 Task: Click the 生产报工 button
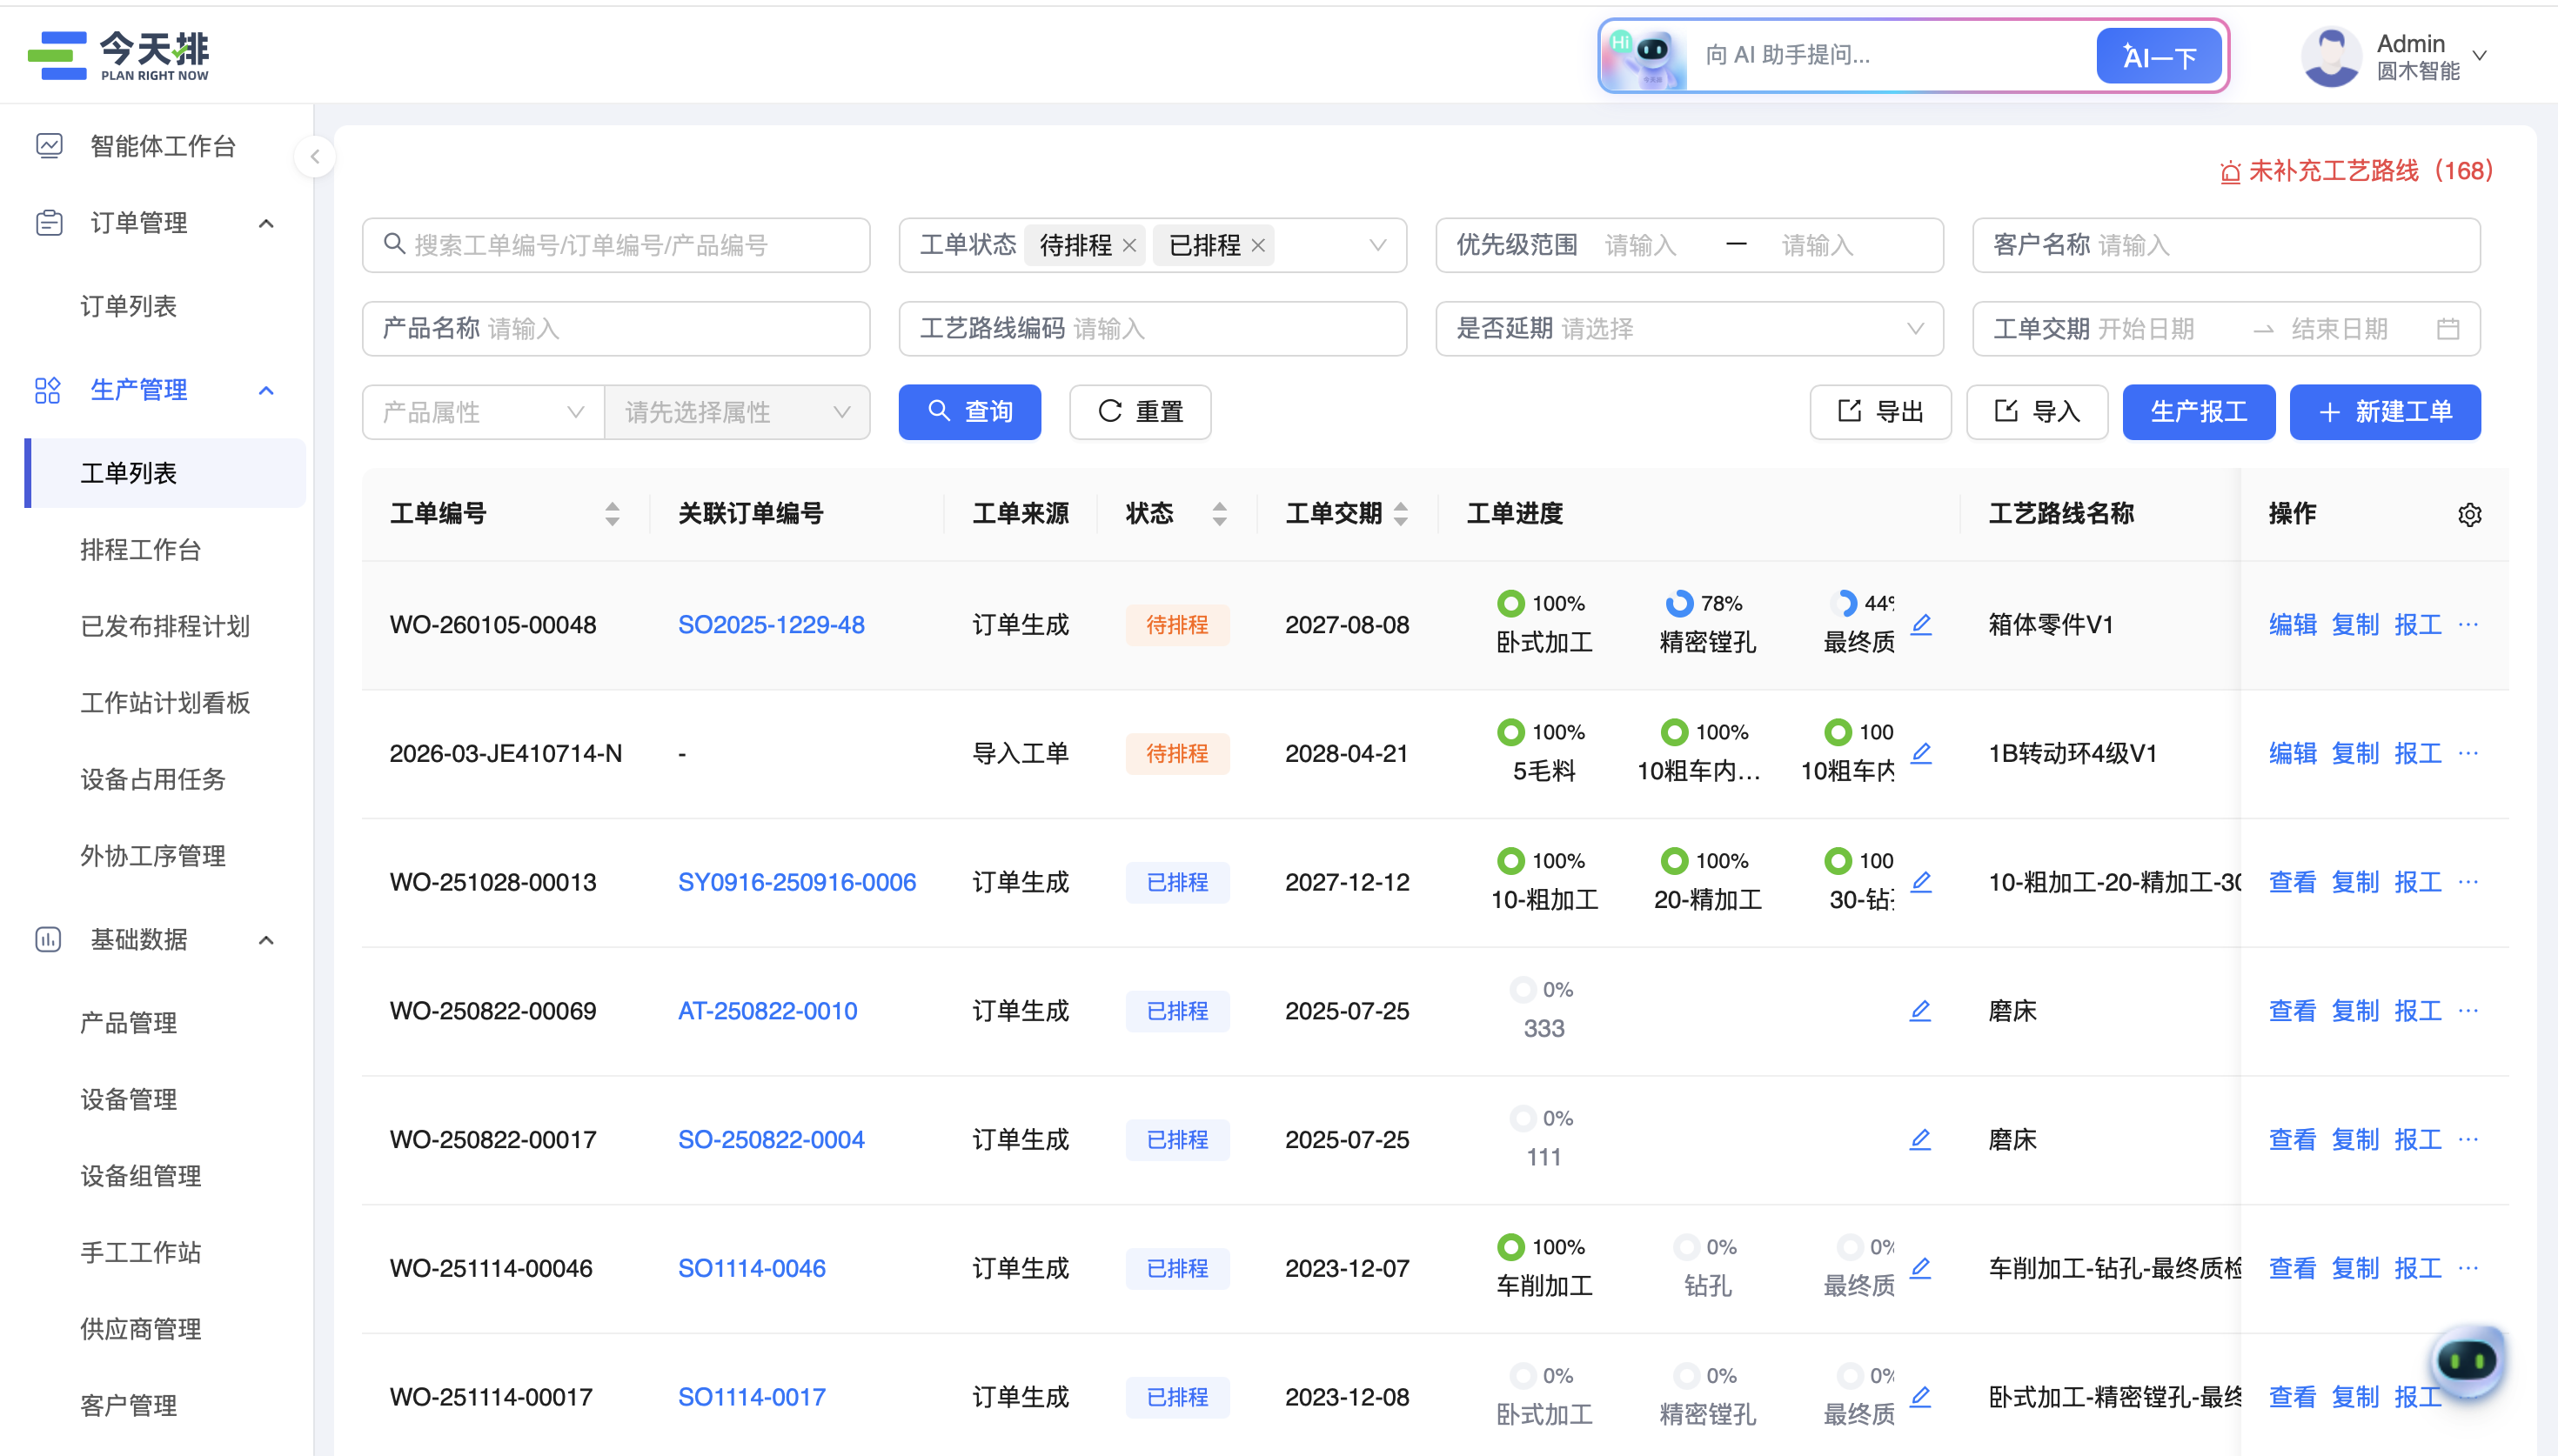pos(2198,412)
